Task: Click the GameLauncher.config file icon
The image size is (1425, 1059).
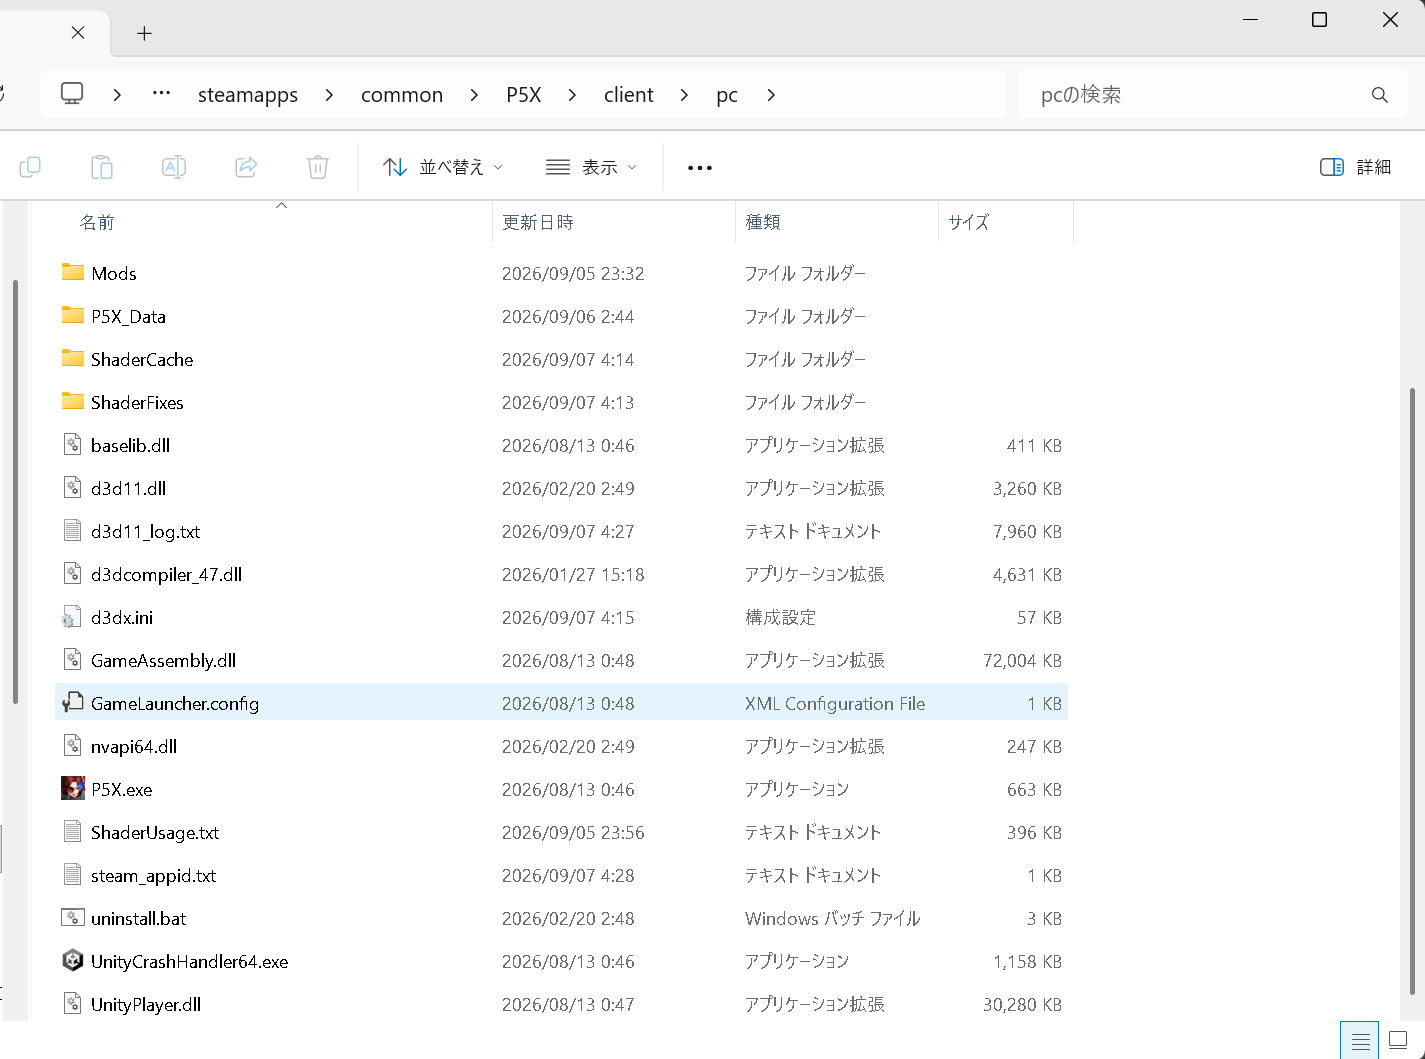Action: (x=72, y=703)
